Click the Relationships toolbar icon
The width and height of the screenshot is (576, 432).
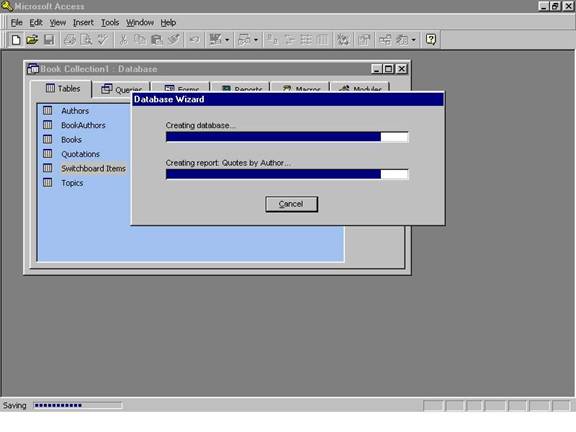385,40
